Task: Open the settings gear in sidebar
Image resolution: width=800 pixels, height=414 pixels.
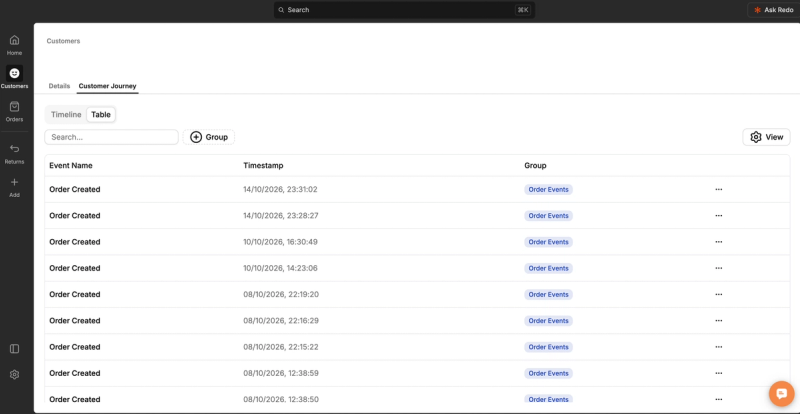Action: 14,374
